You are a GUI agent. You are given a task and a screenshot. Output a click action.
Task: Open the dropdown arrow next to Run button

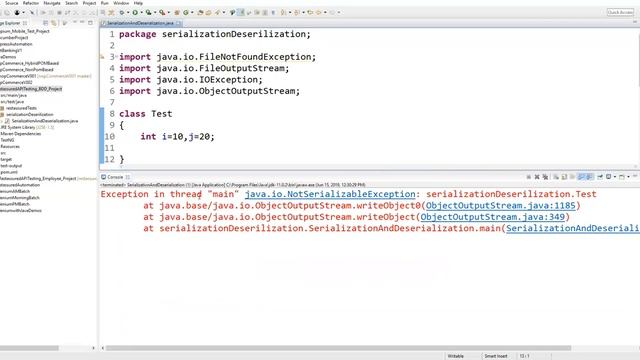pyautogui.click(x=142, y=13)
